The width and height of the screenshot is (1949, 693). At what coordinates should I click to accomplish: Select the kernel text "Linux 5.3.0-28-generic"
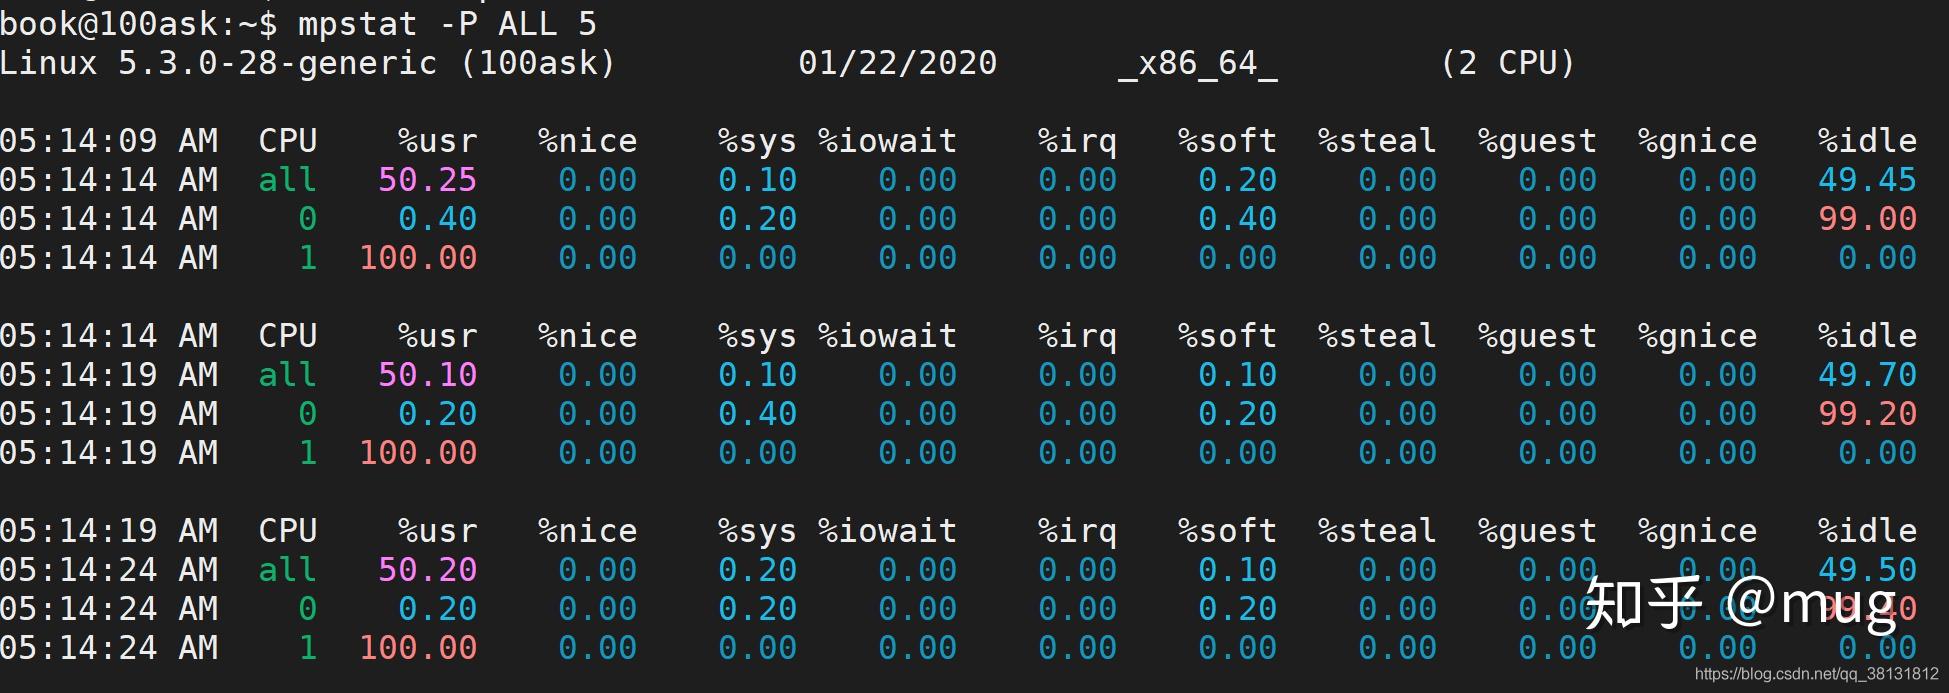219,64
